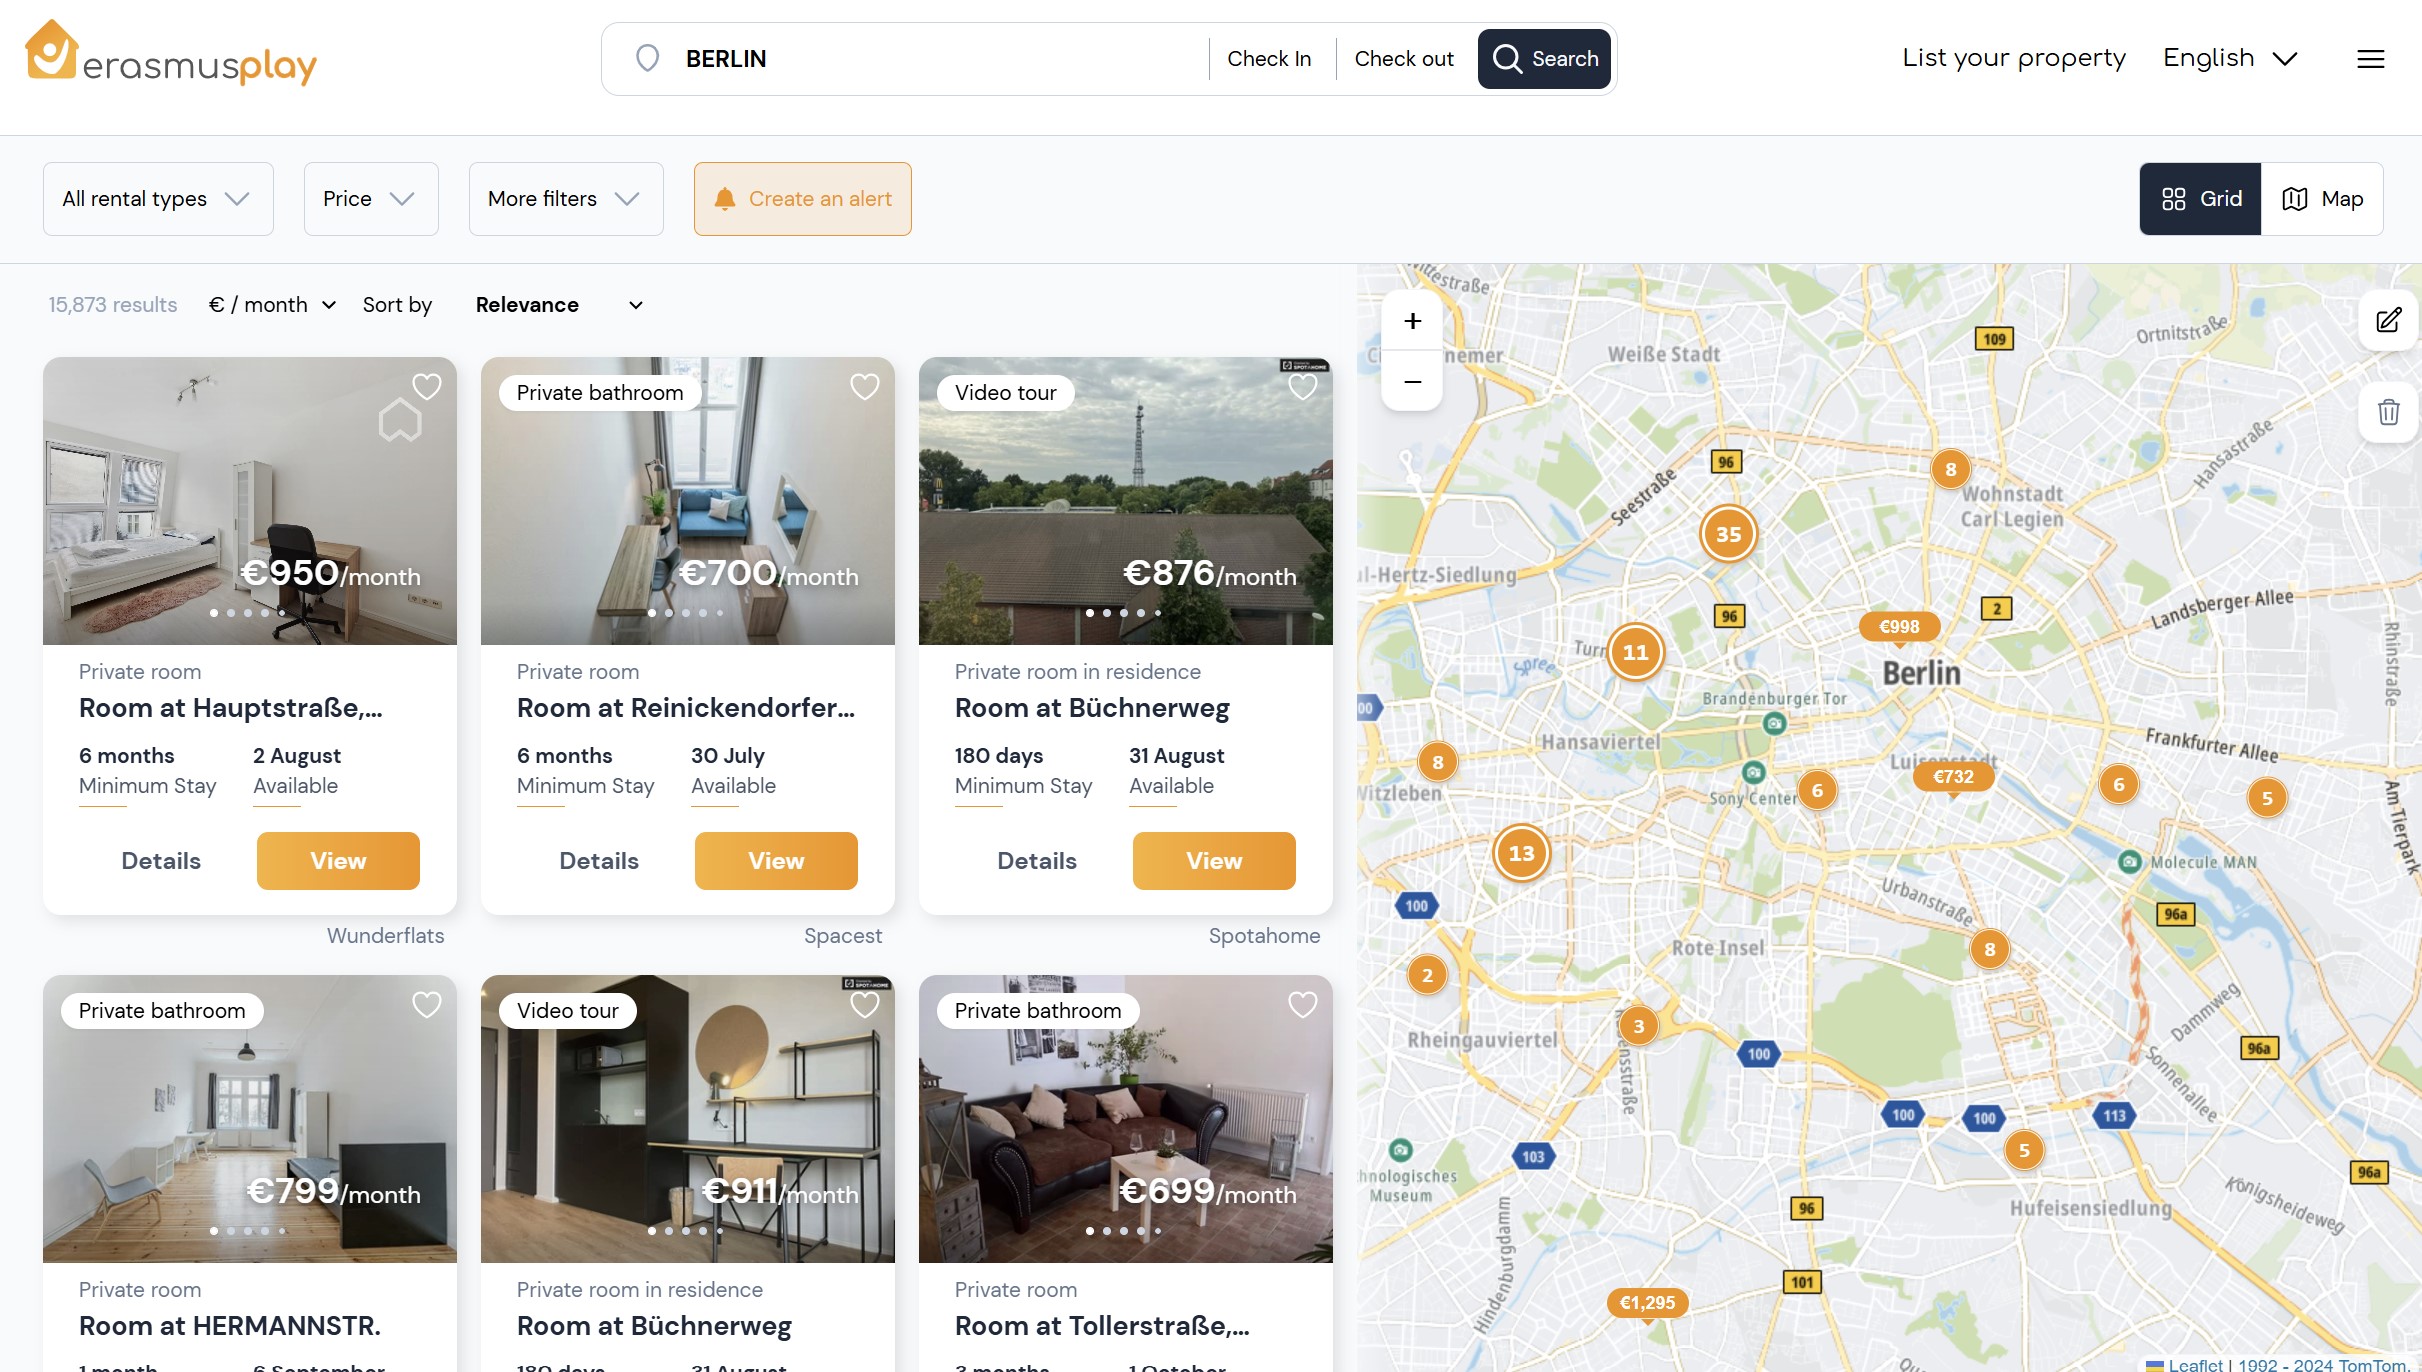The width and height of the screenshot is (2422, 1372).
Task: Favorite the Hauptstraße room with heart
Action: pos(427,387)
